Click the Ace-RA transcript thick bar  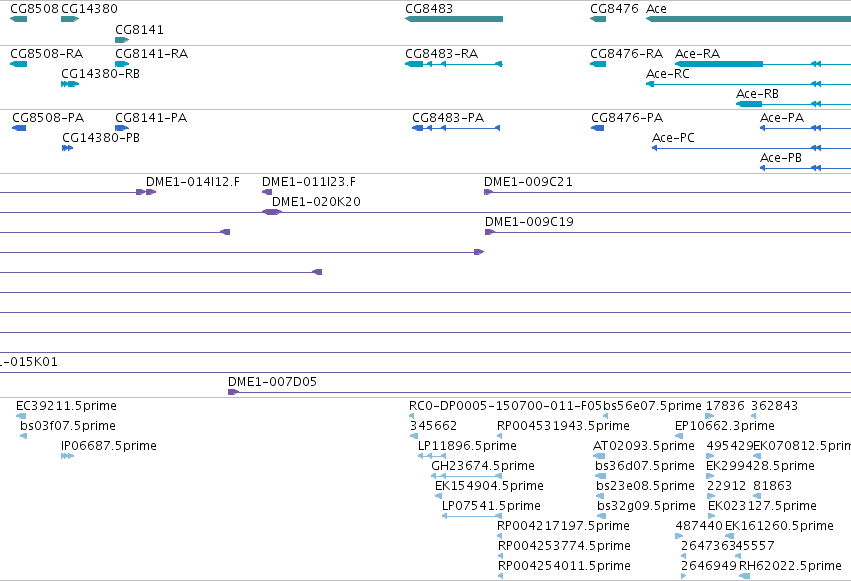click(x=719, y=64)
